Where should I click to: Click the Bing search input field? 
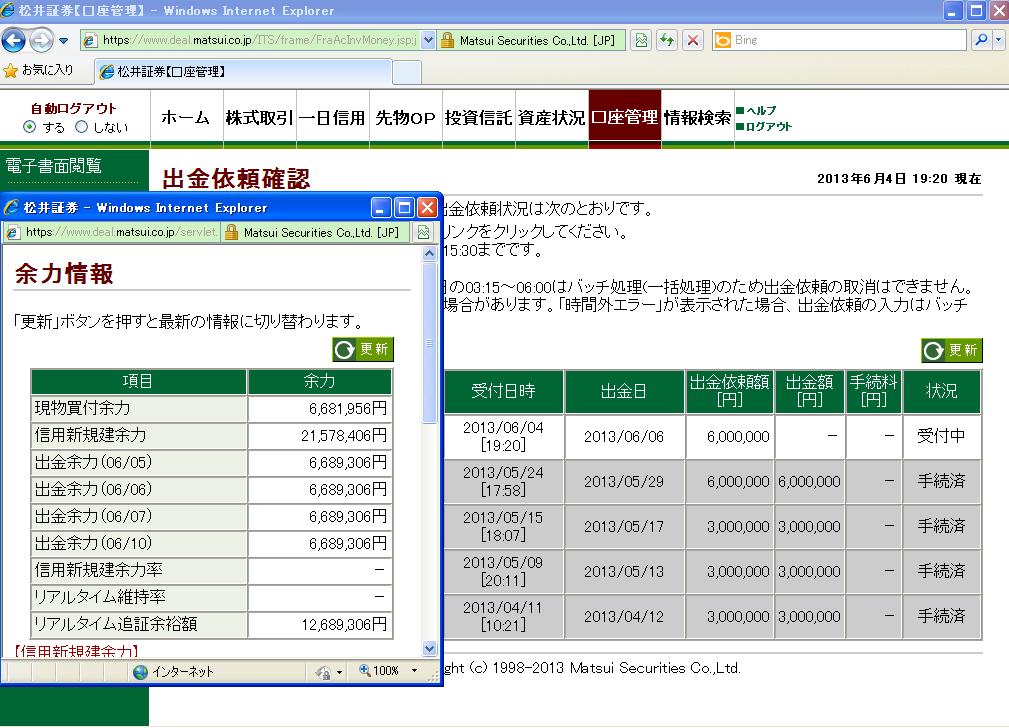click(838, 41)
